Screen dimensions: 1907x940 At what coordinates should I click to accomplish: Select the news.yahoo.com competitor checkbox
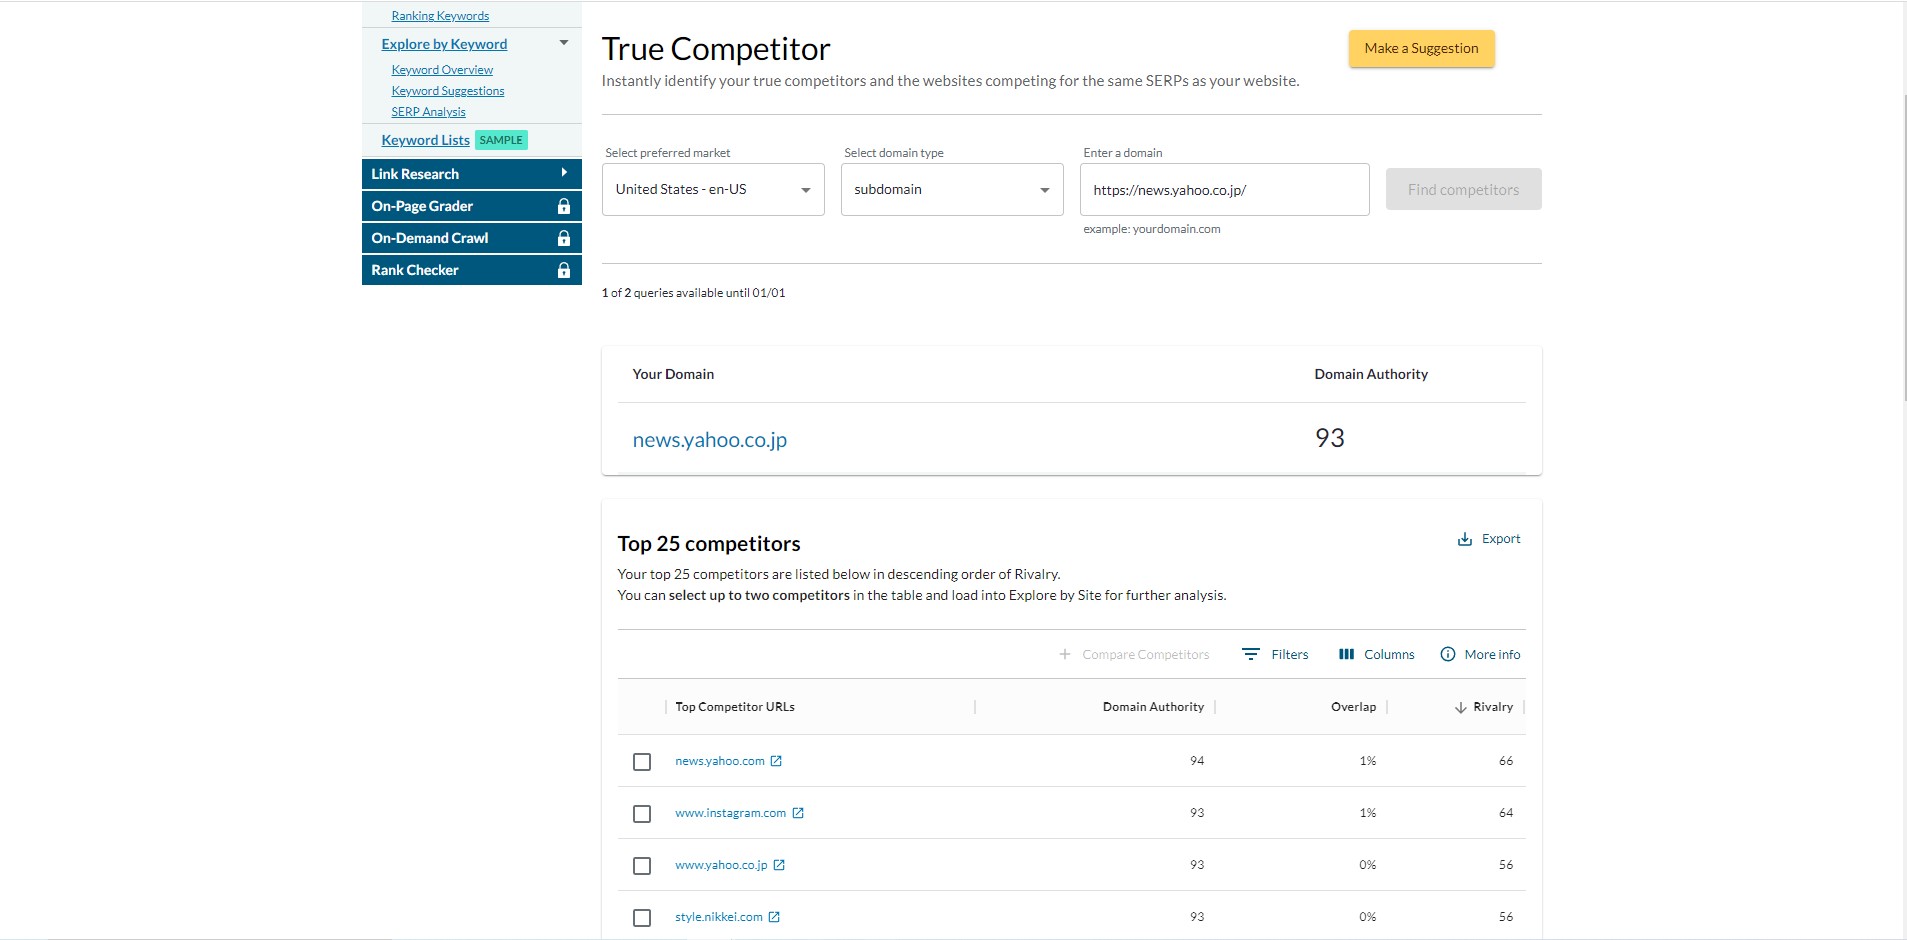tap(642, 762)
